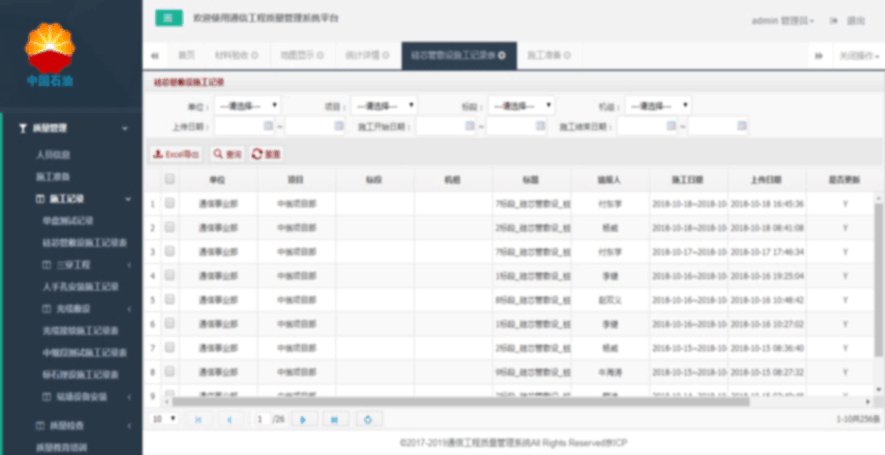Viewport: 885px width, 455px height.
Task: Click the 退出 logout link
Action: tap(856, 20)
